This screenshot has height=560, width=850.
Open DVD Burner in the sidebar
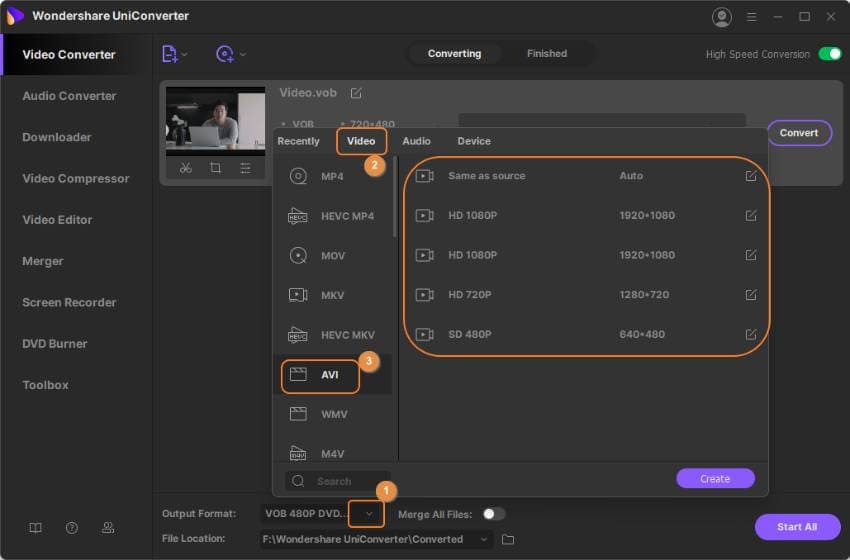54,344
